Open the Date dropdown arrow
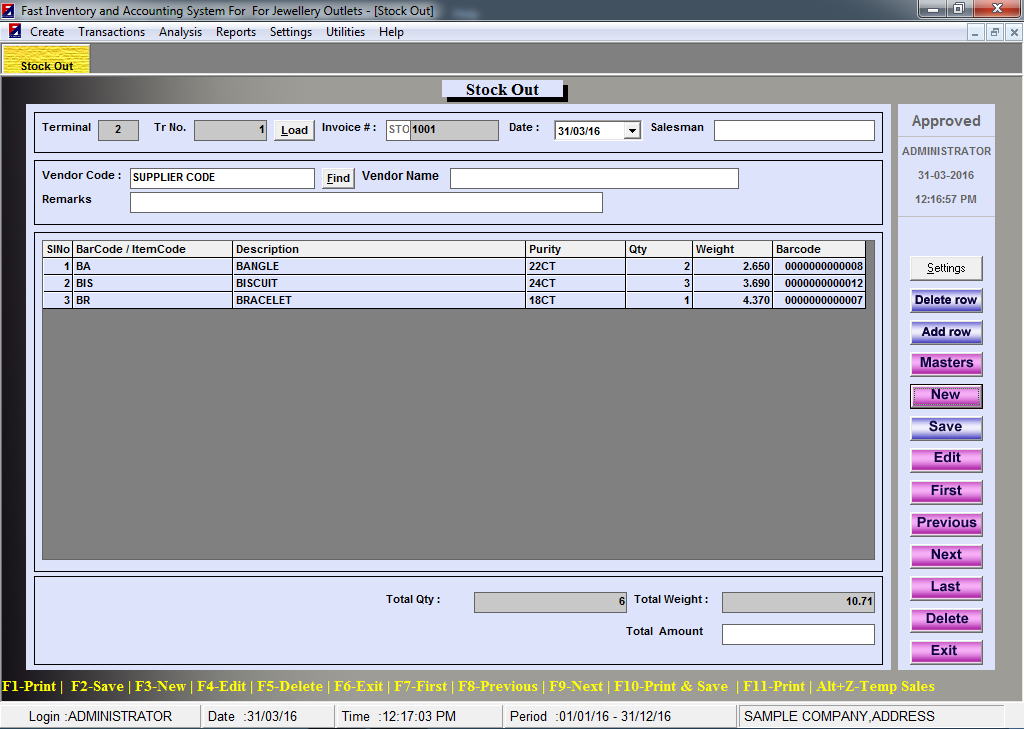The image size is (1024, 729). [x=632, y=131]
